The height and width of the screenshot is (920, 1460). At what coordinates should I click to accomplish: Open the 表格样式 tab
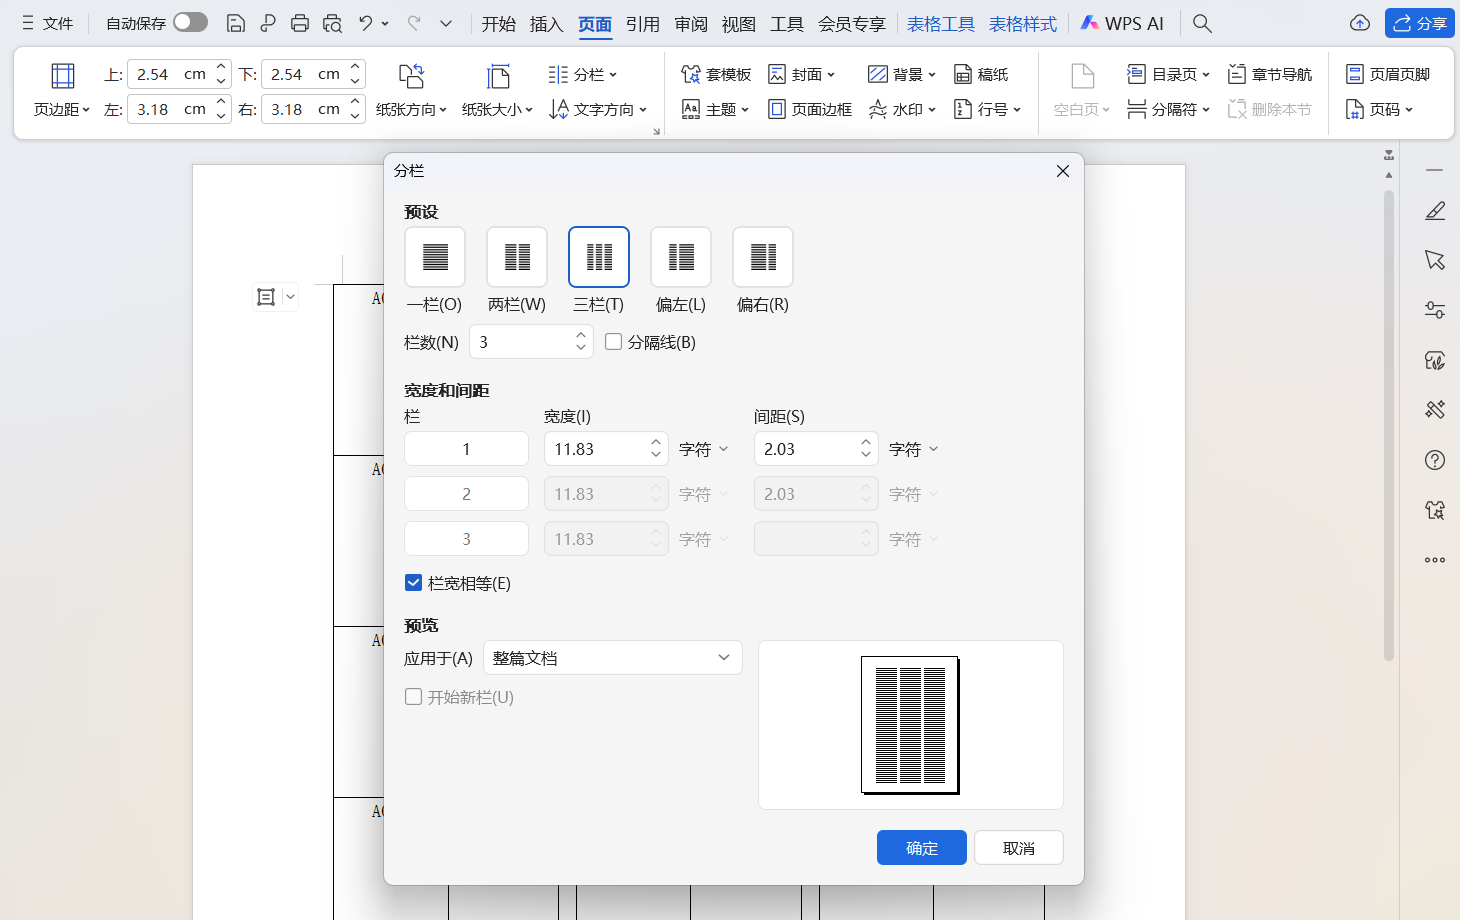point(1022,23)
